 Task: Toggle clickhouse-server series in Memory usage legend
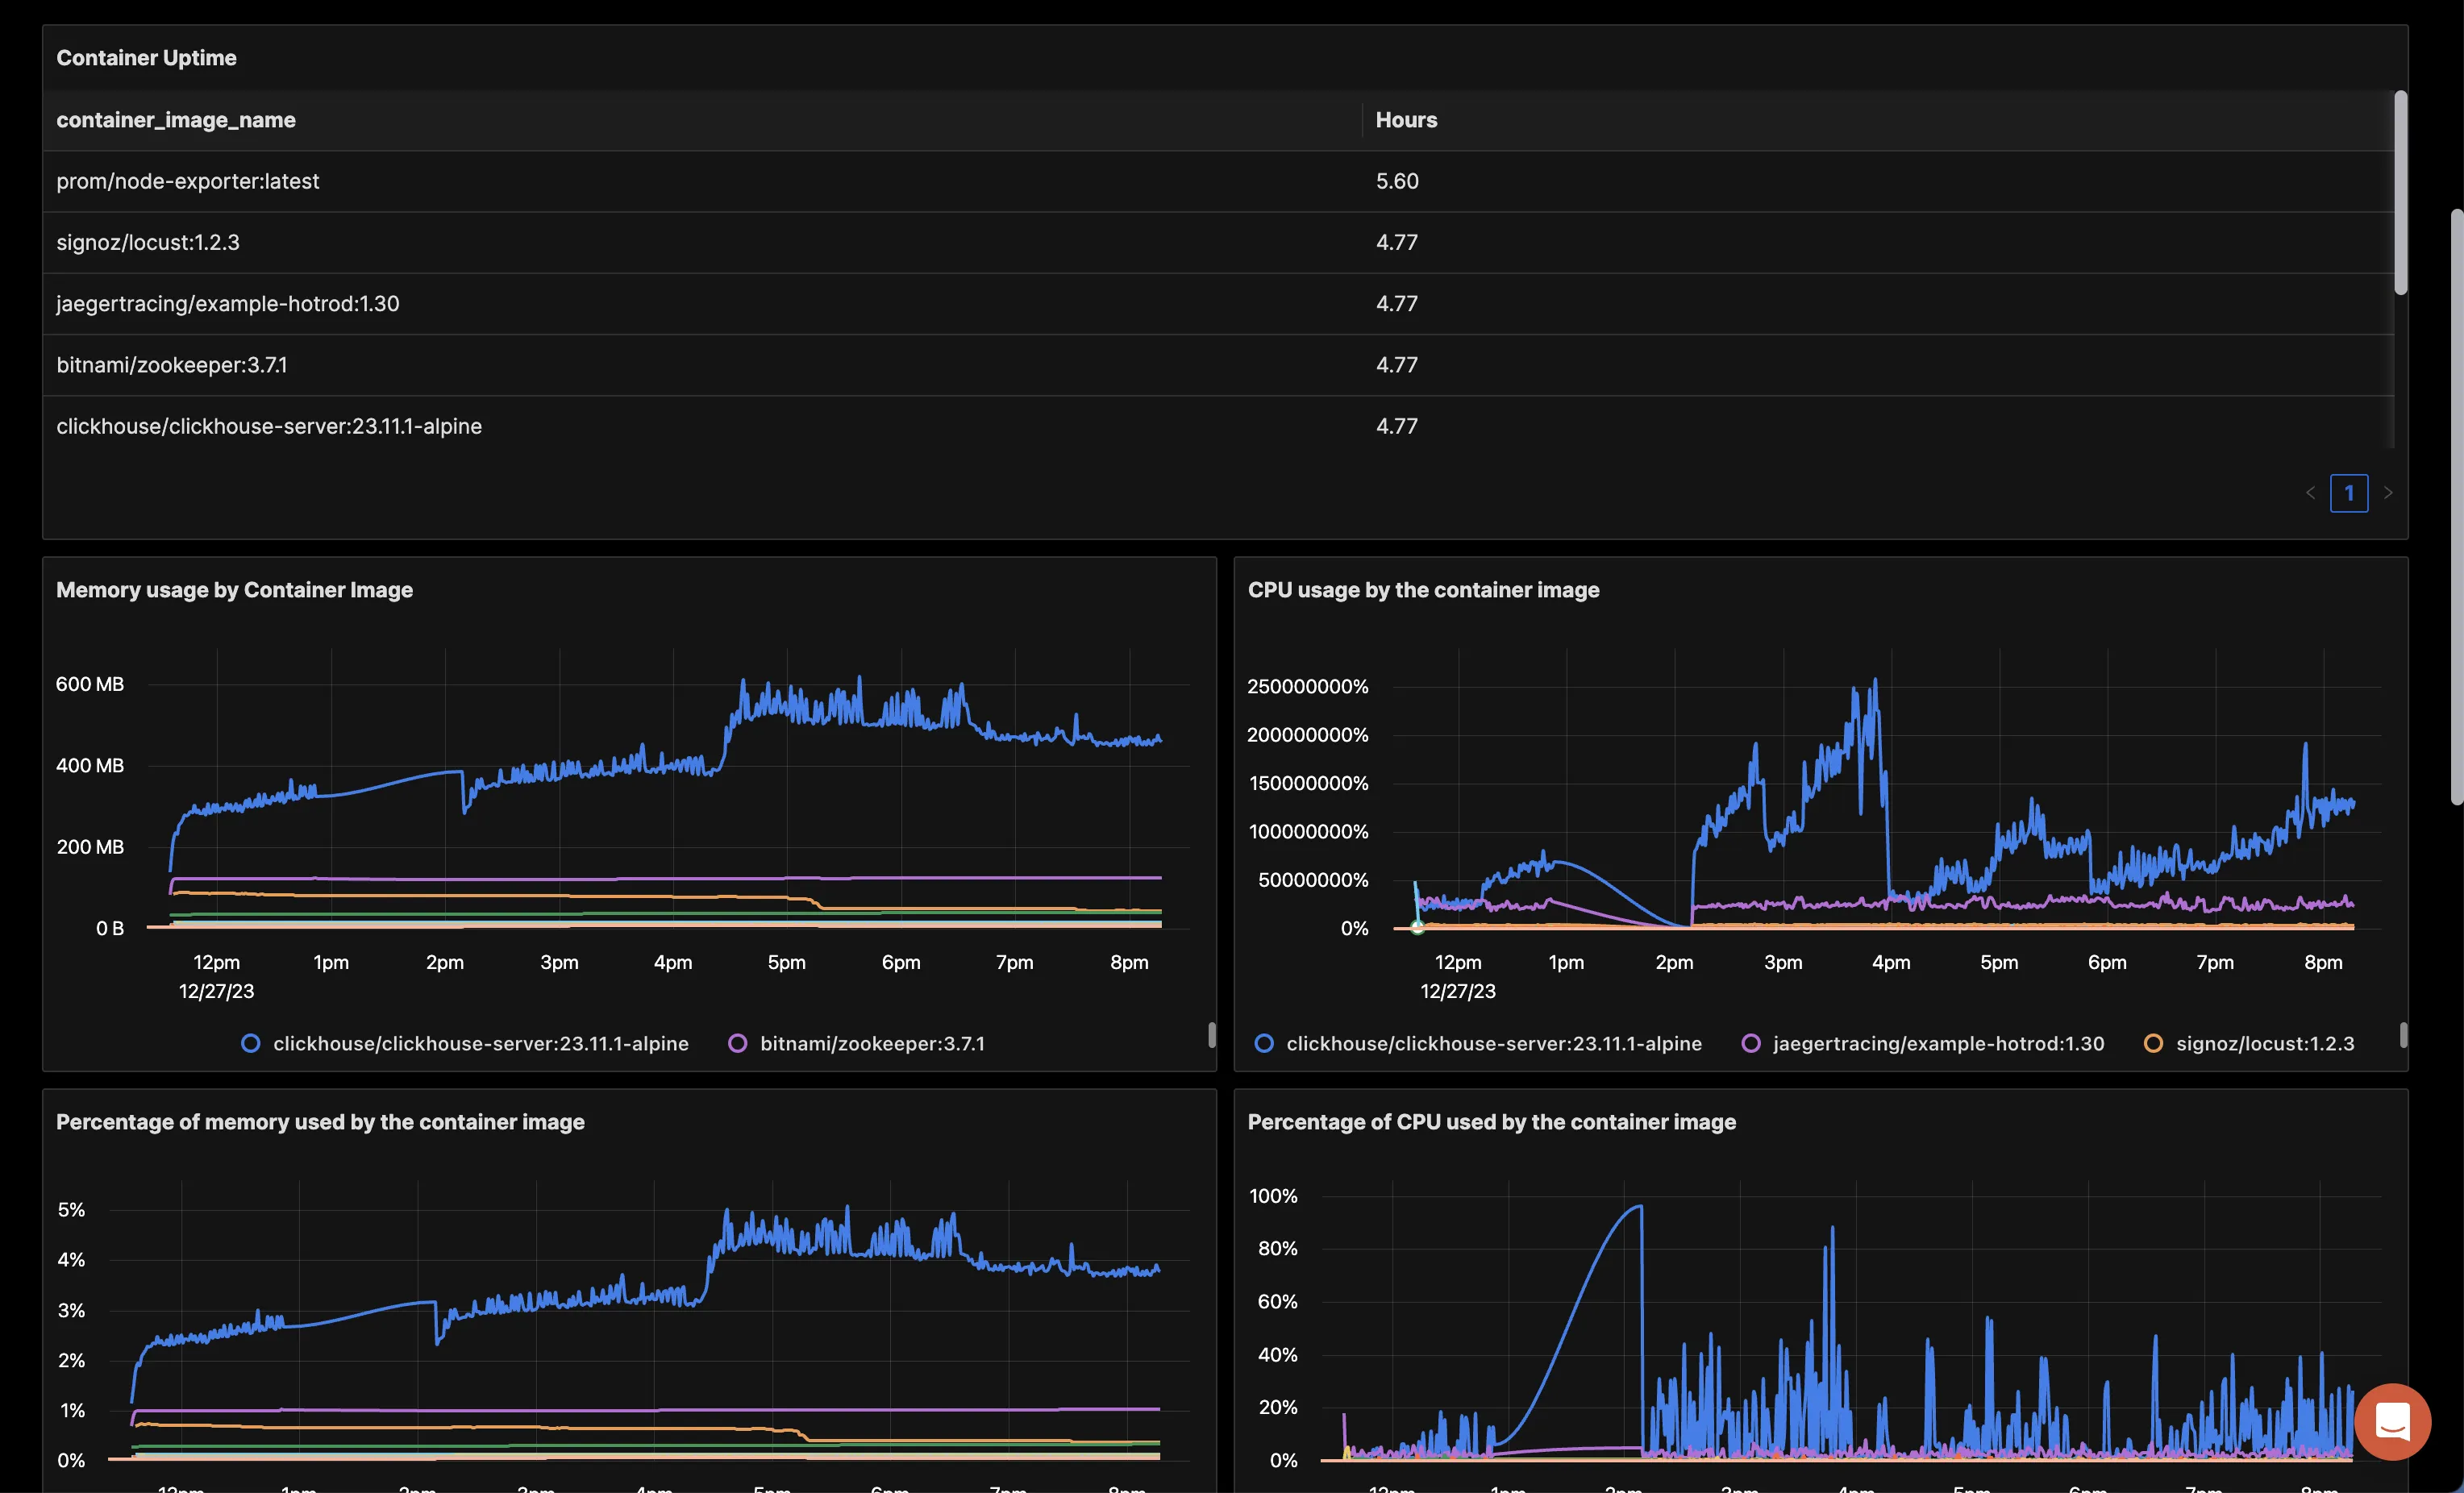pos(465,1043)
